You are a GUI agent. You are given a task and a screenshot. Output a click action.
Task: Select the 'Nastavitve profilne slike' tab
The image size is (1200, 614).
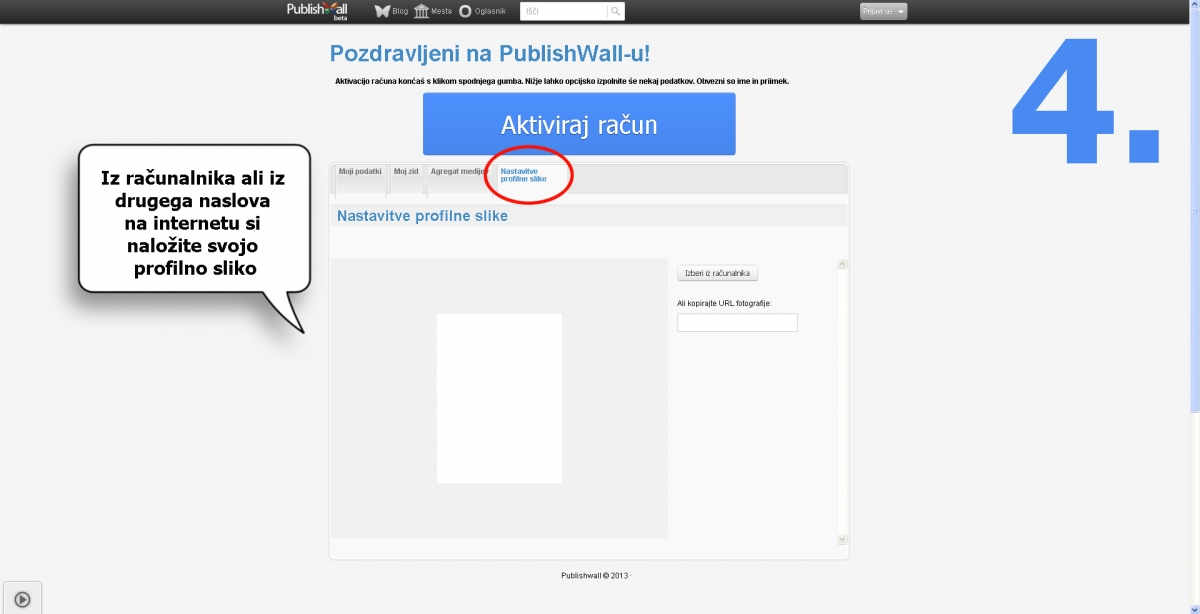point(524,175)
